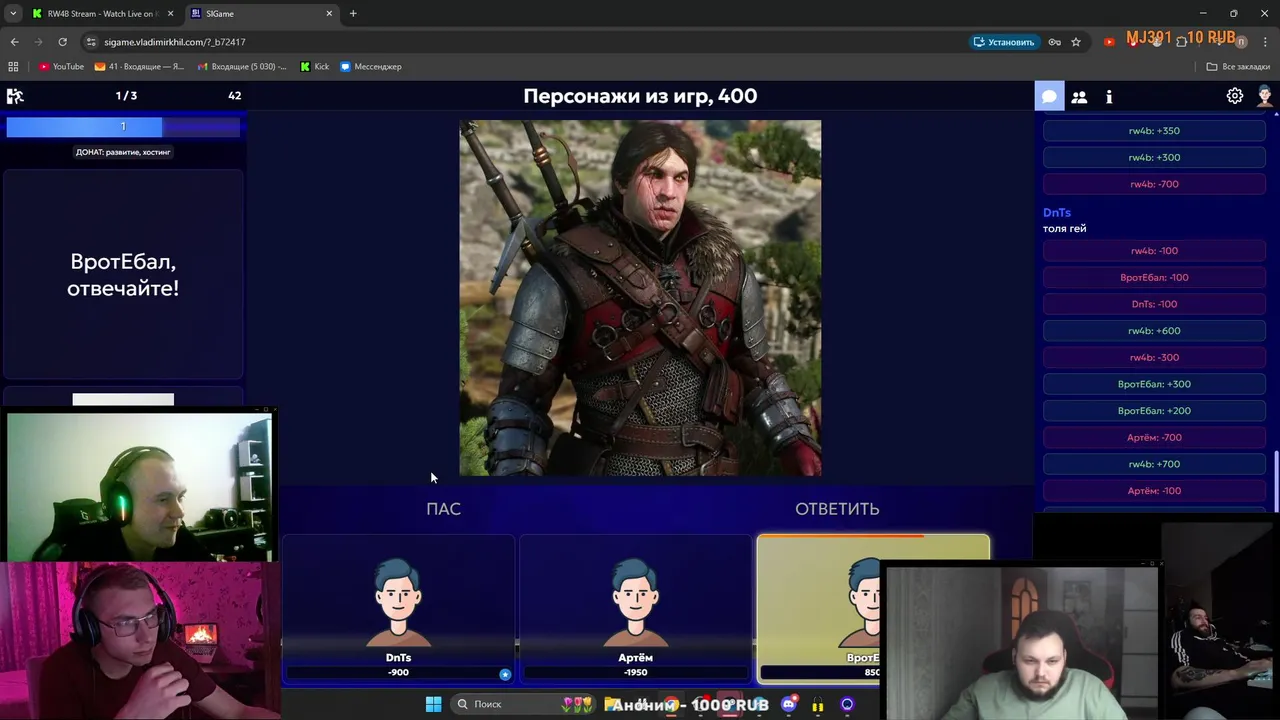Click the star badge on DnTs card
The width and height of the screenshot is (1280, 720).
tap(504, 675)
